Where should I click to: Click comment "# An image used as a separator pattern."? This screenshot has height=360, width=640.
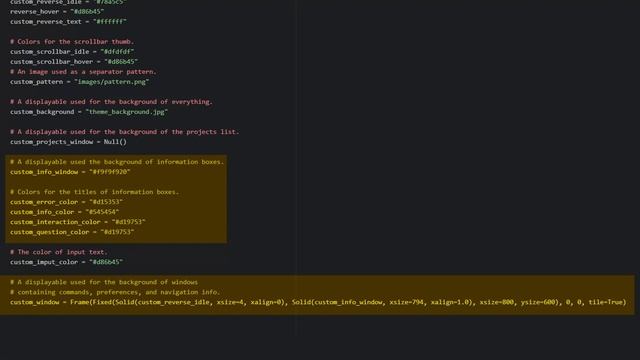click(83, 72)
